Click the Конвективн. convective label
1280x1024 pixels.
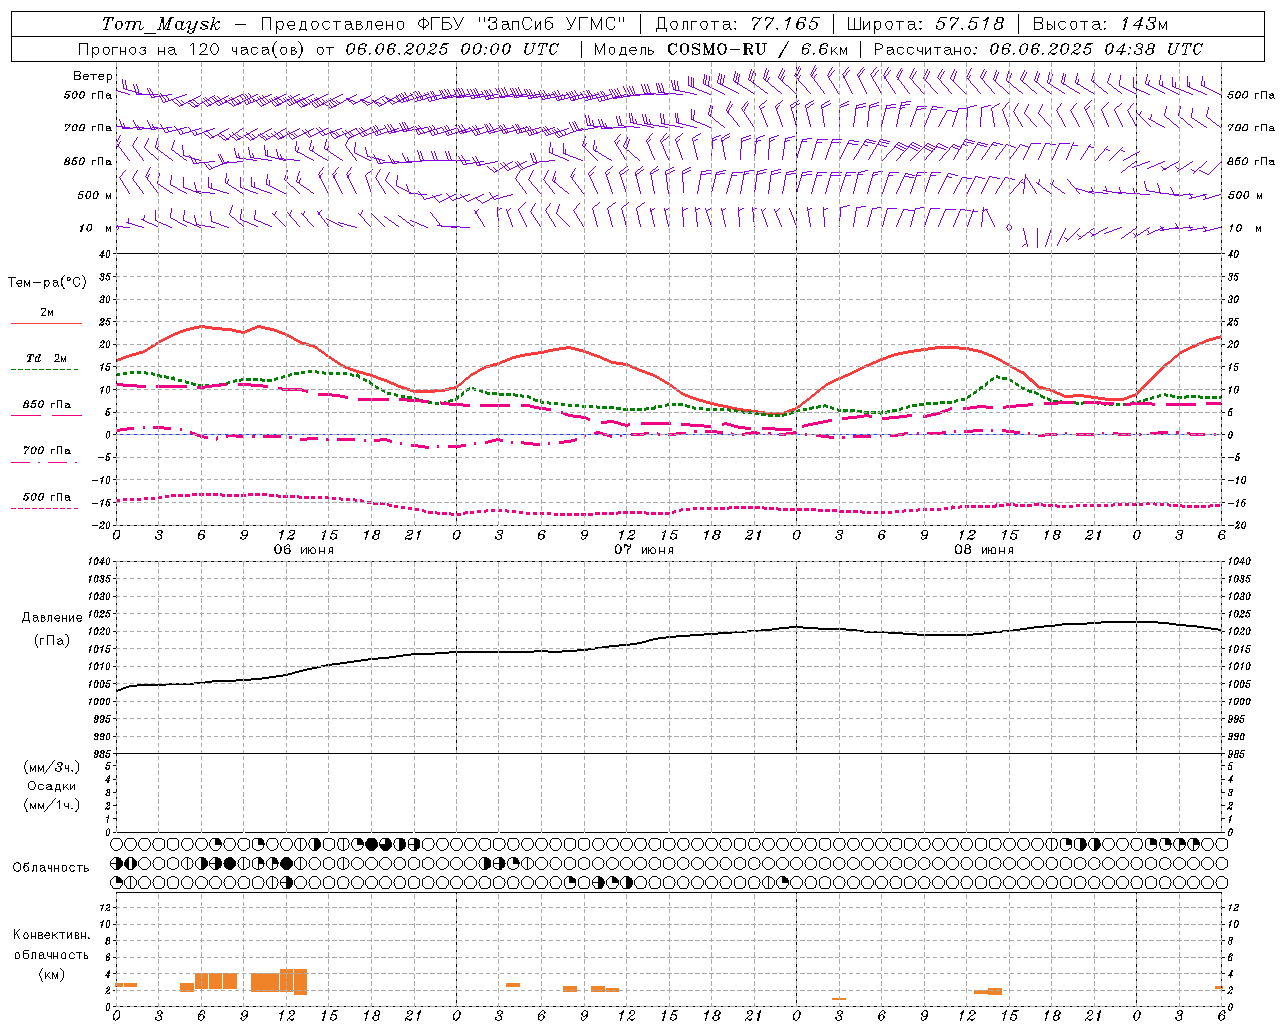[52, 934]
